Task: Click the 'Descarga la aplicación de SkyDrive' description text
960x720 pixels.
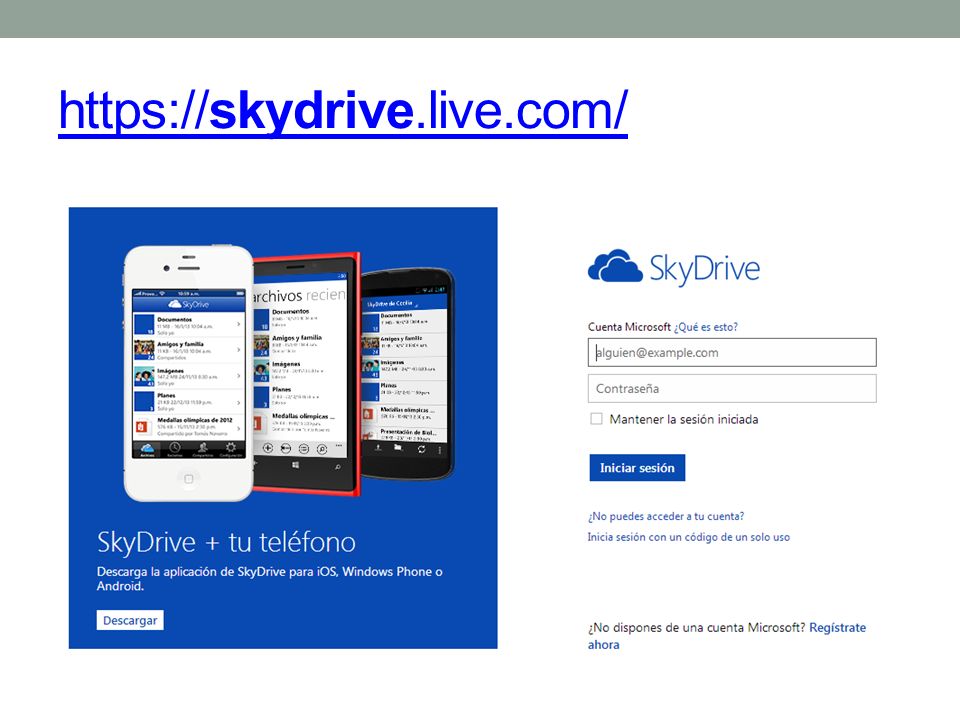Action: click(x=269, y=579)
